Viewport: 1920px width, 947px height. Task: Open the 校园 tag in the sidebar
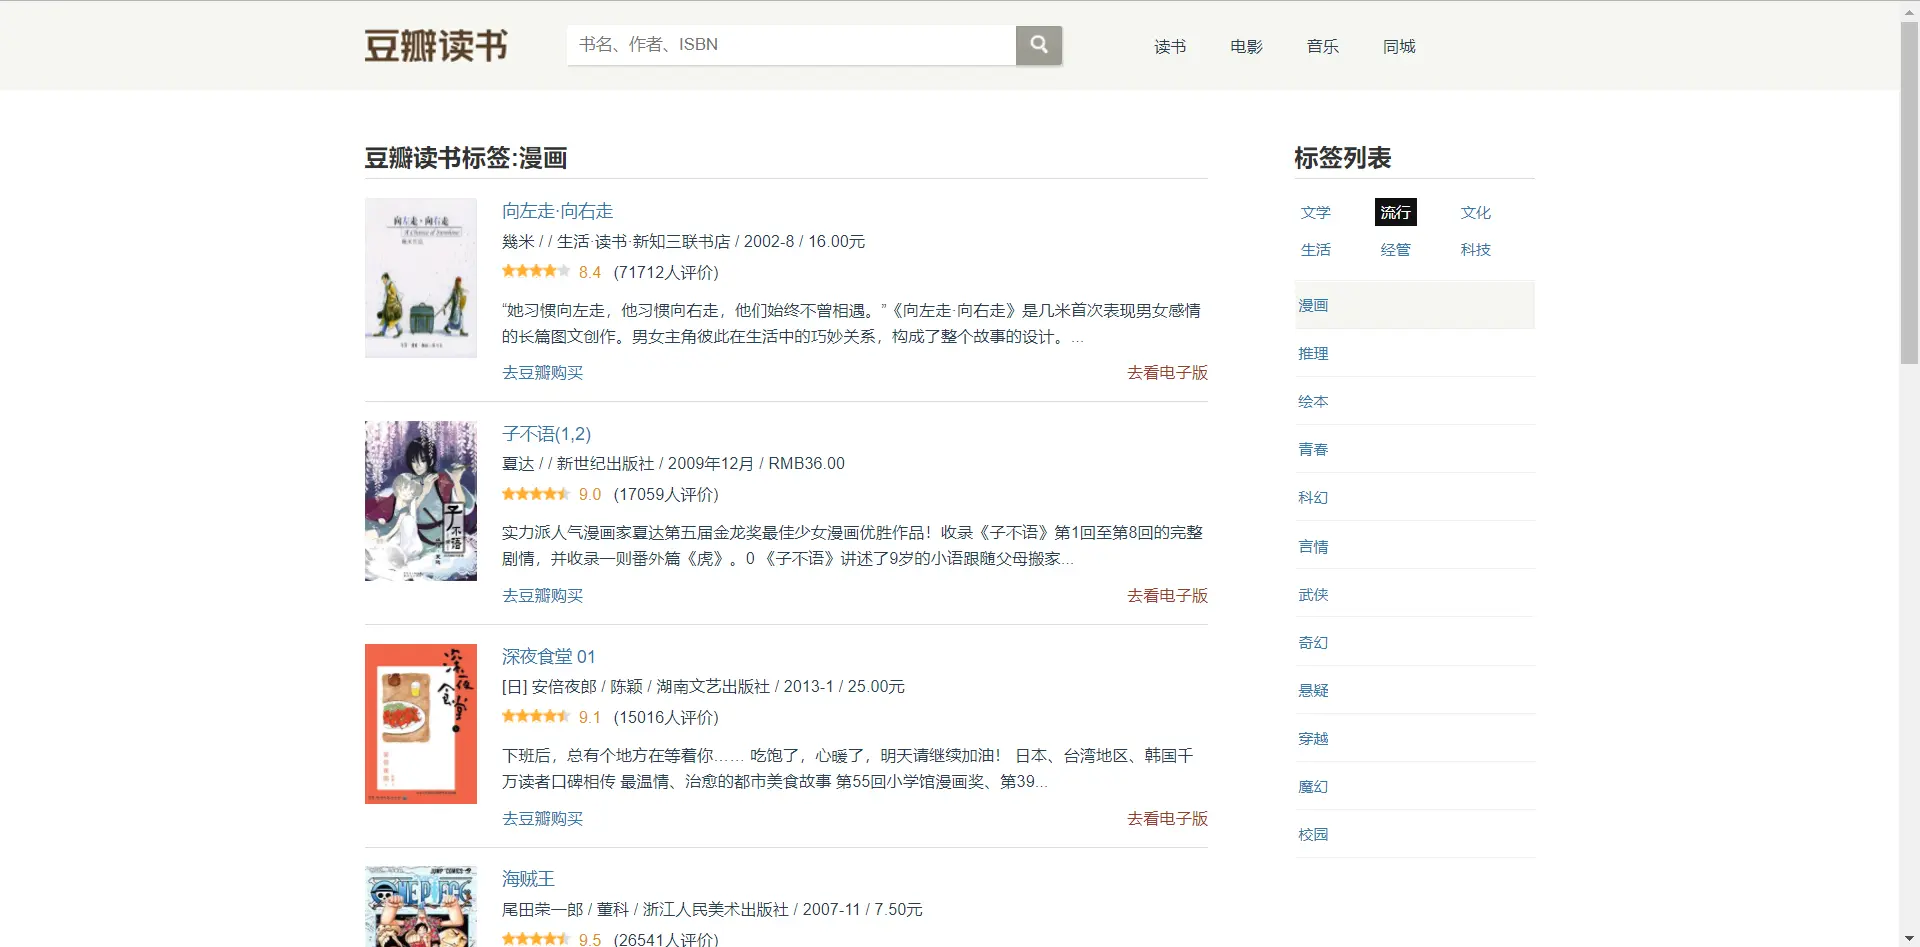point(1414,834)
